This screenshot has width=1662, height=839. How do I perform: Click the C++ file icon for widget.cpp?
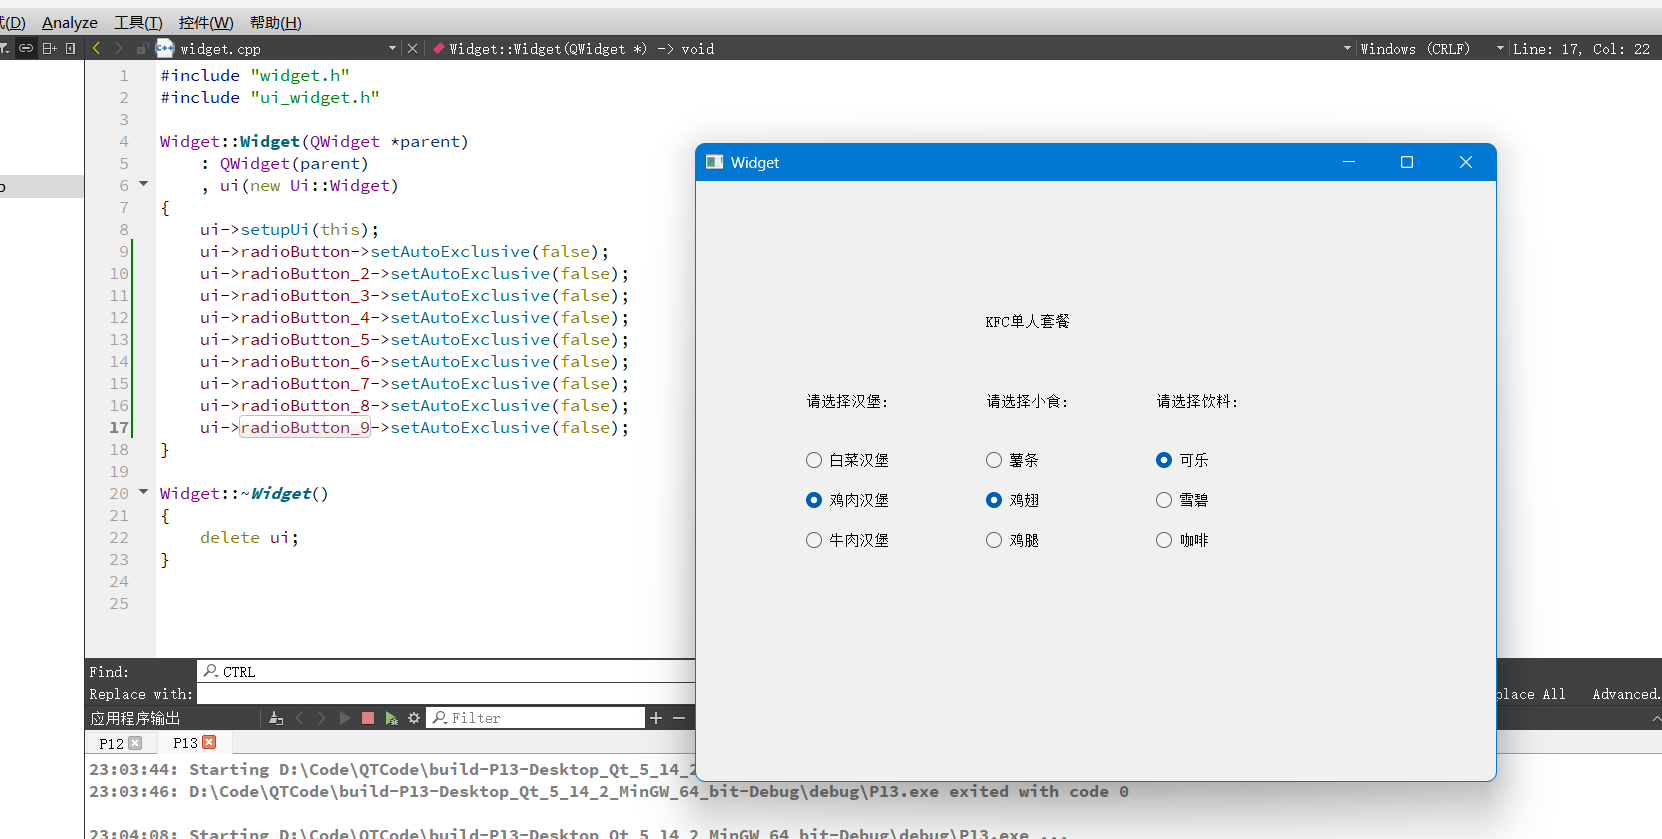(x=165, y=48)
